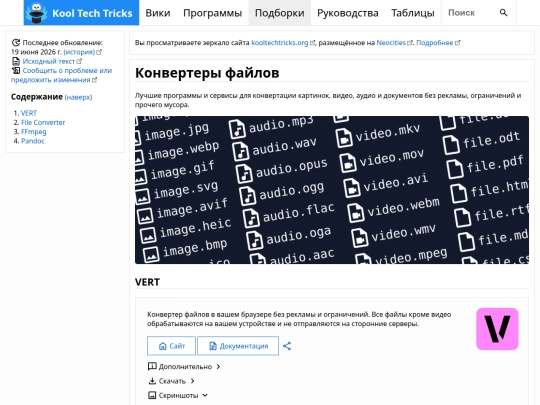The height and width of the screenshot is (405, 540).
Task: Expand the Дополнительно section
Action: (x=184, y=366)
